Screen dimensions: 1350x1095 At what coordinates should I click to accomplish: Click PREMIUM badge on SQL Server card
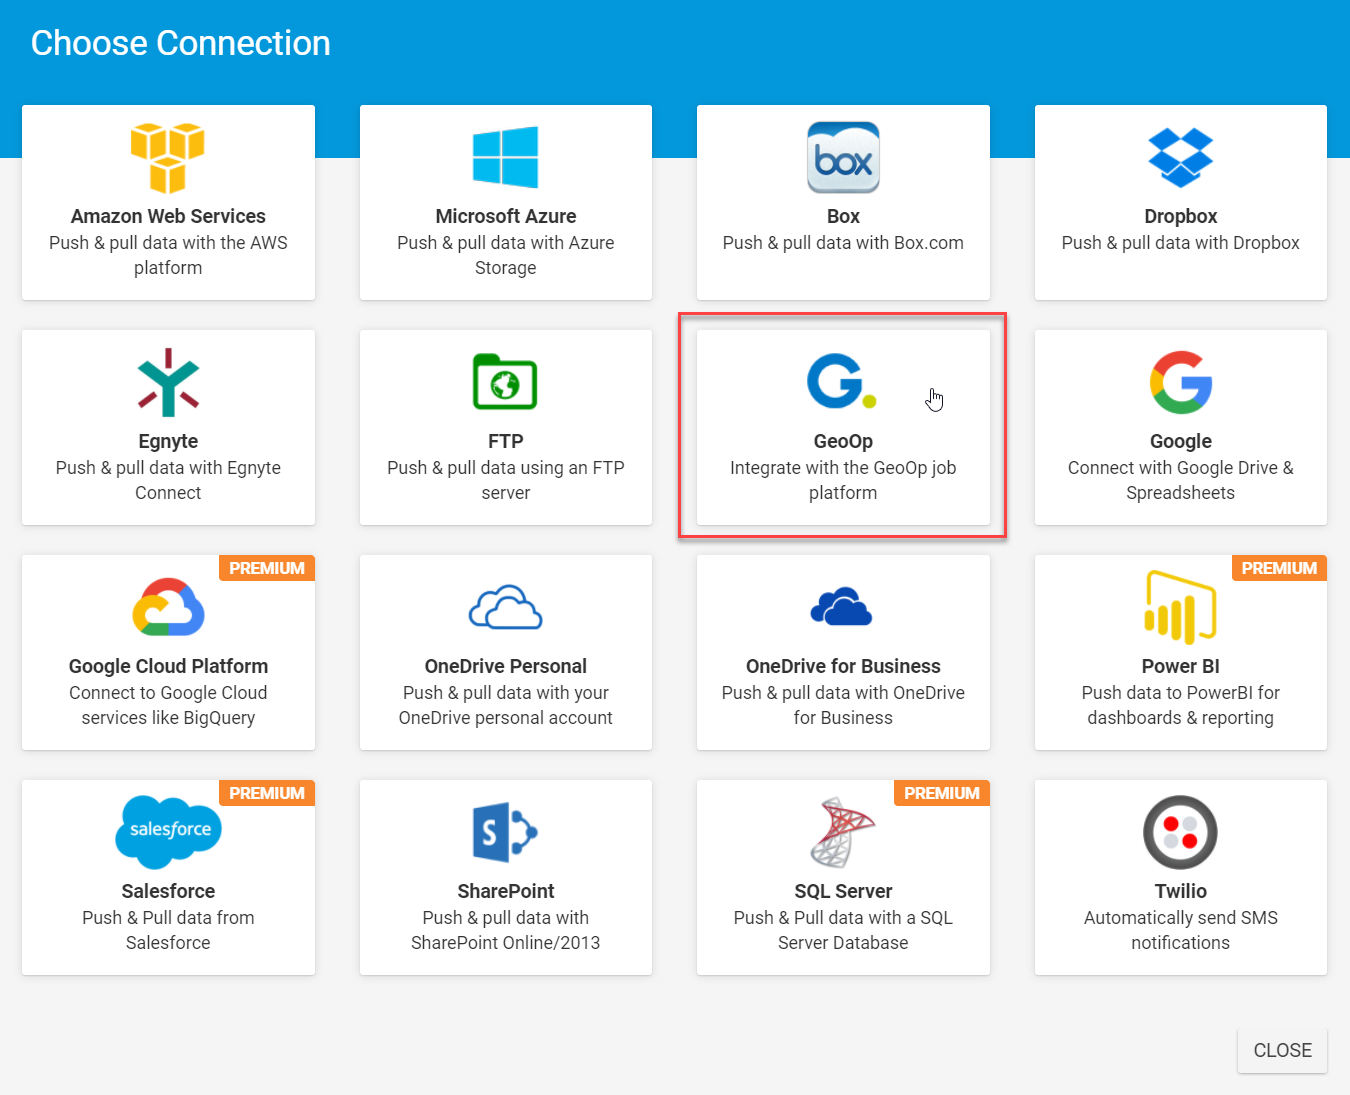pos(942,793)
